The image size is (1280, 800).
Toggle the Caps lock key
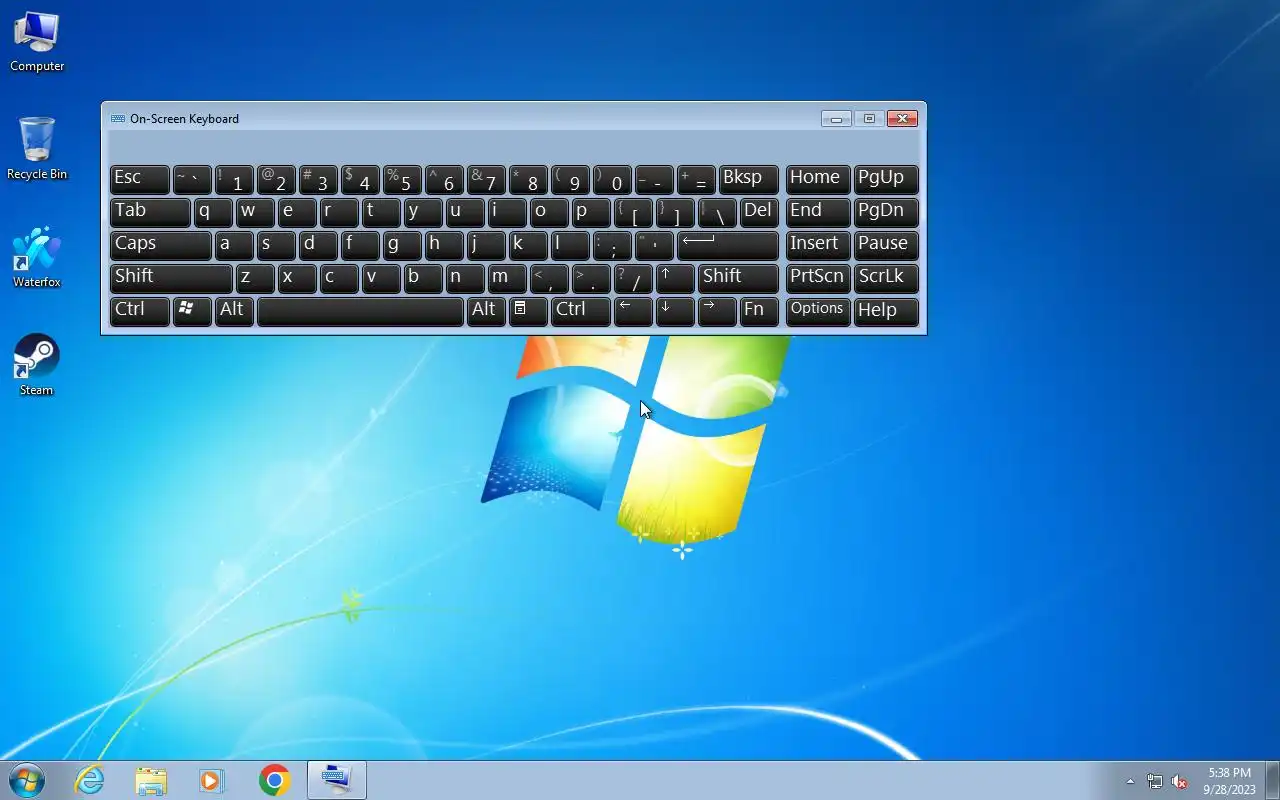point(160,245)
